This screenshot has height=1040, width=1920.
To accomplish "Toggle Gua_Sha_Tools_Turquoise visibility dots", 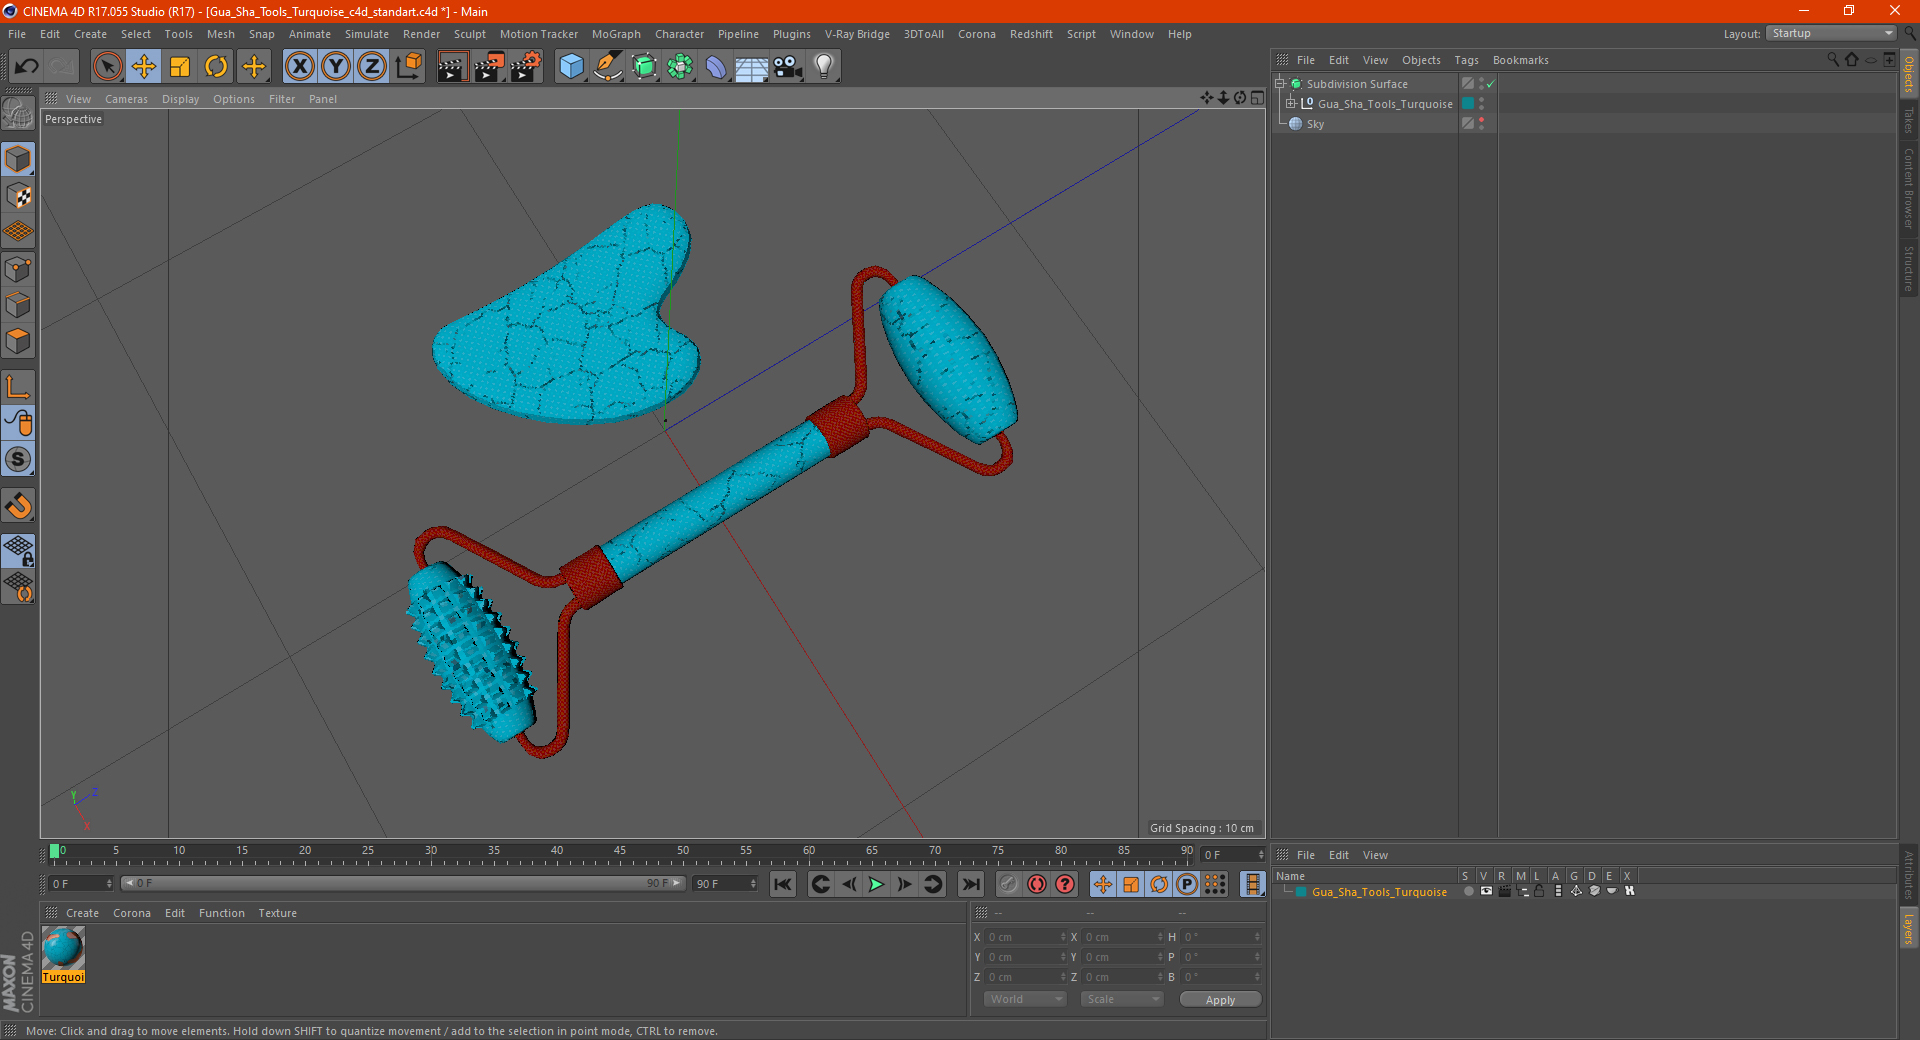I will pyautogui.click(x=1482, y=104).
